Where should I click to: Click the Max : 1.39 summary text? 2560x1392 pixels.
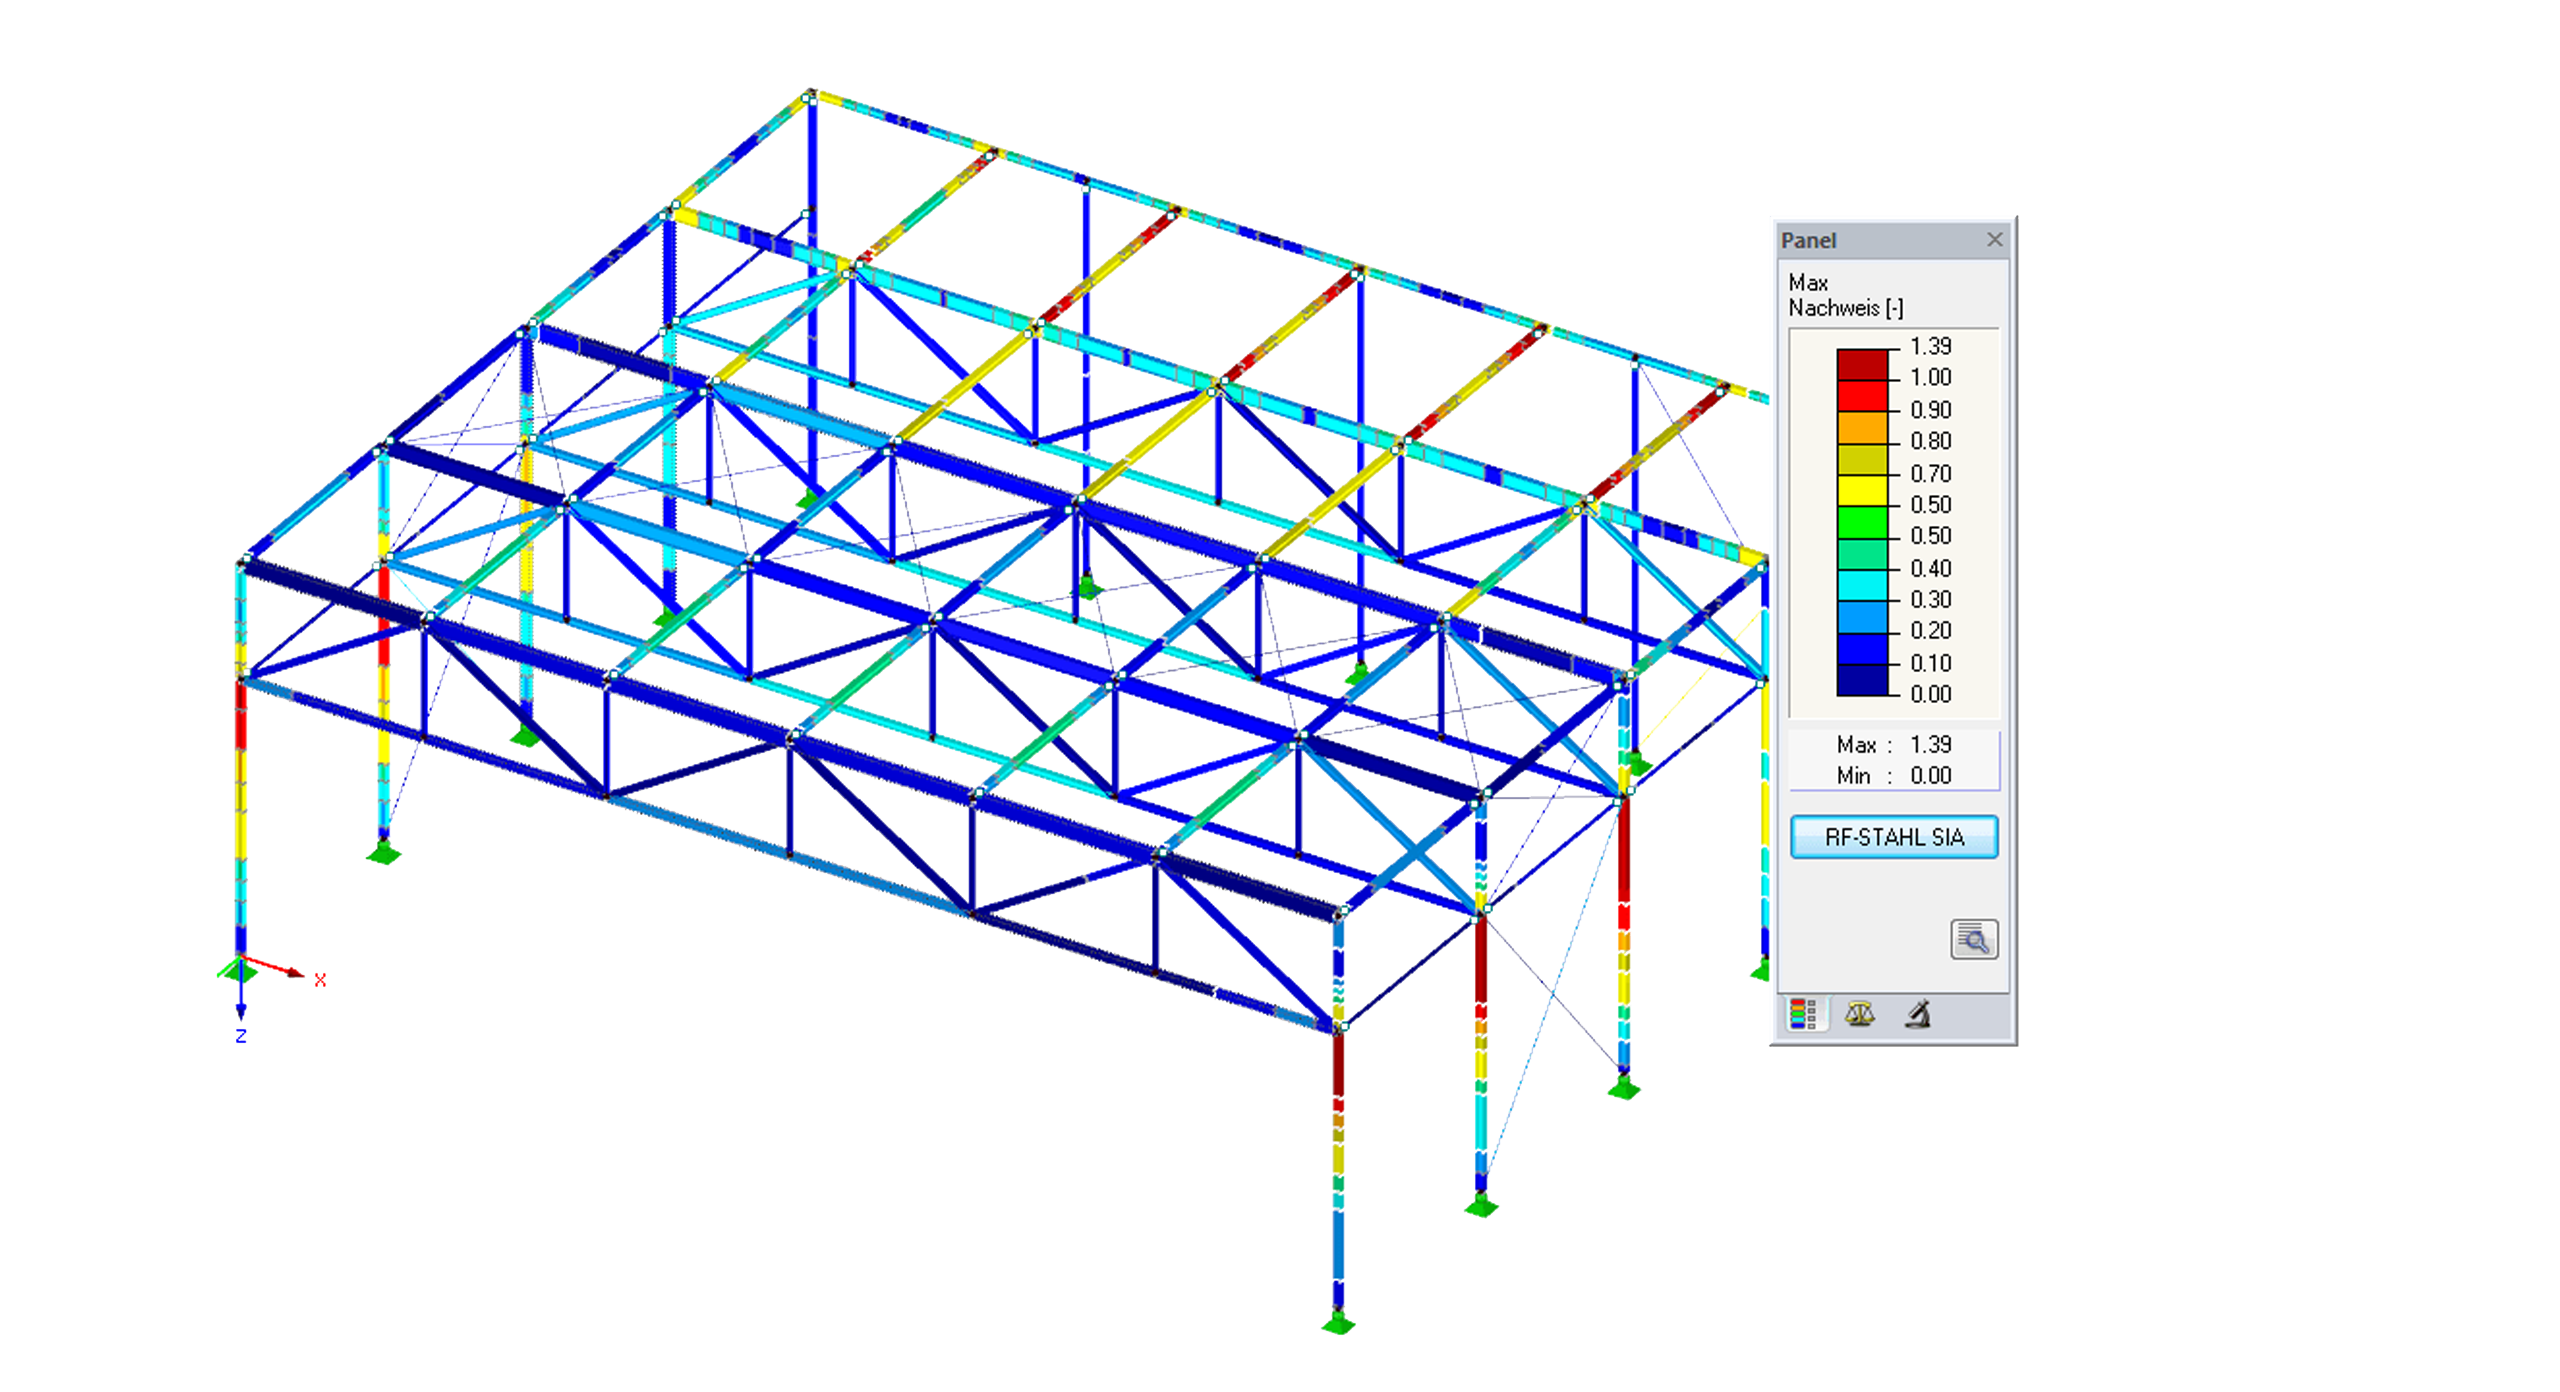(x=1895, y=745)
